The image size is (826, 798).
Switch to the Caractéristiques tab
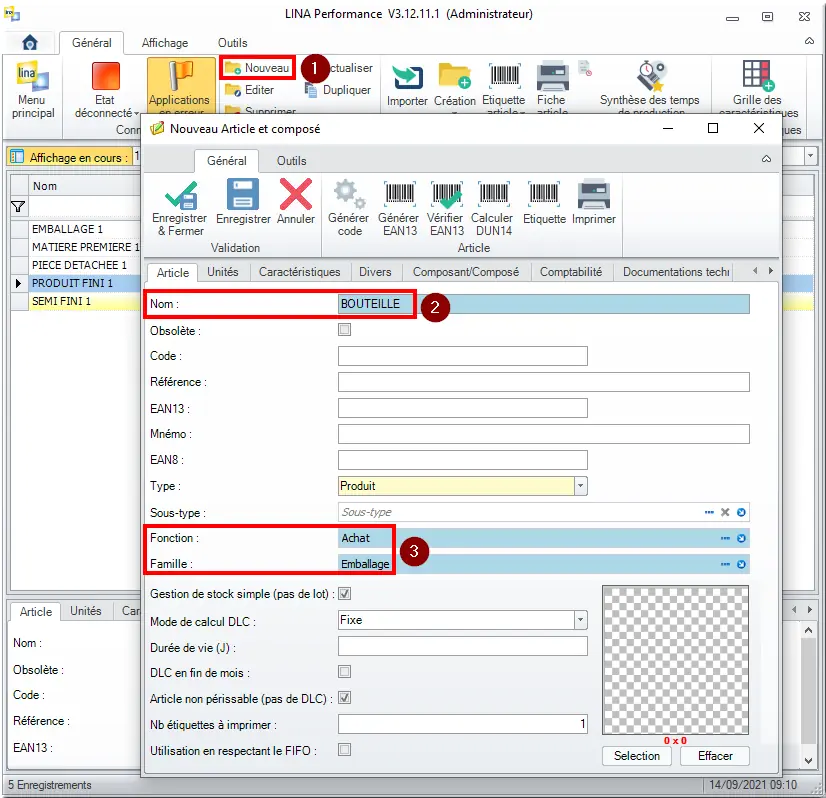pos(299,272)
